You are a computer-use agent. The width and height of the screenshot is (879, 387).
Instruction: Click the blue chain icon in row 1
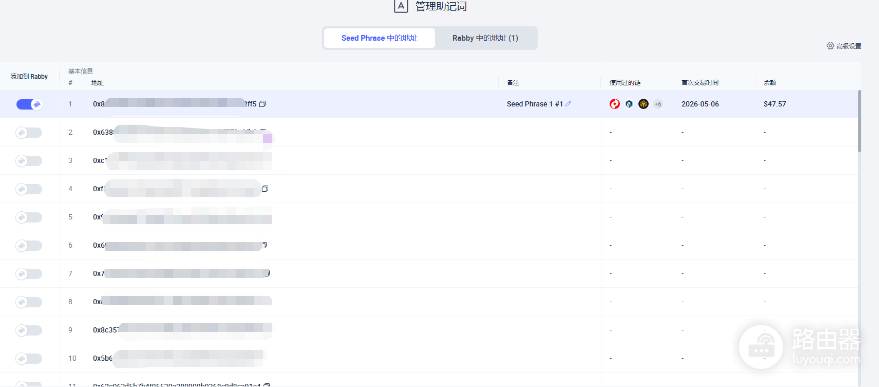coord(629,104)
